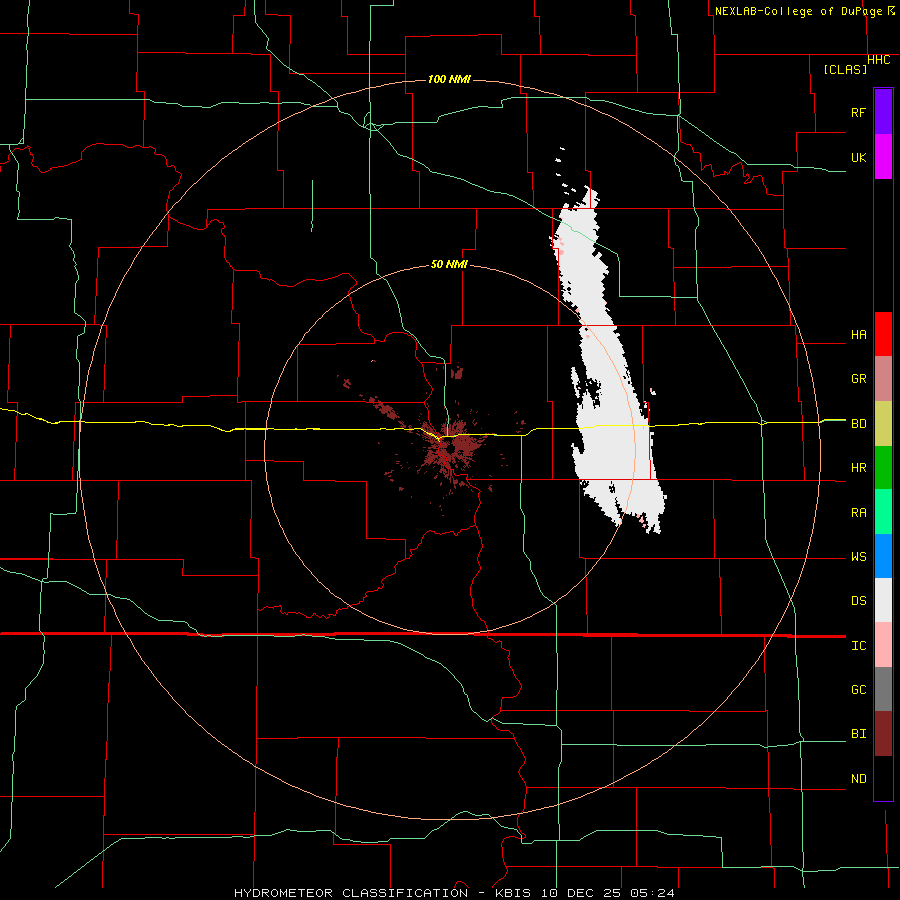Screen dimensions: 900x900
Task: Click the HR green legend swatch
Action: (x=883, y=468)
